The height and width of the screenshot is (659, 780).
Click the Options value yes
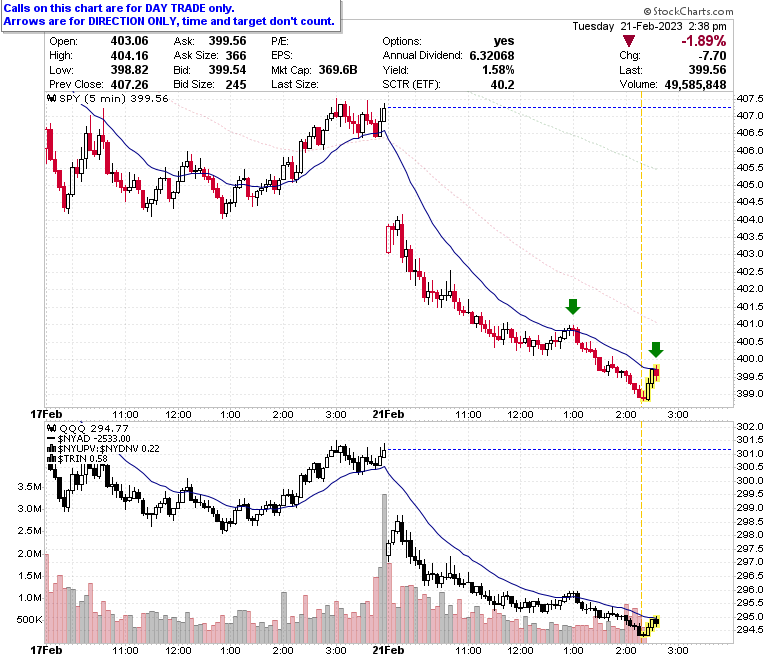coord(504,41)
